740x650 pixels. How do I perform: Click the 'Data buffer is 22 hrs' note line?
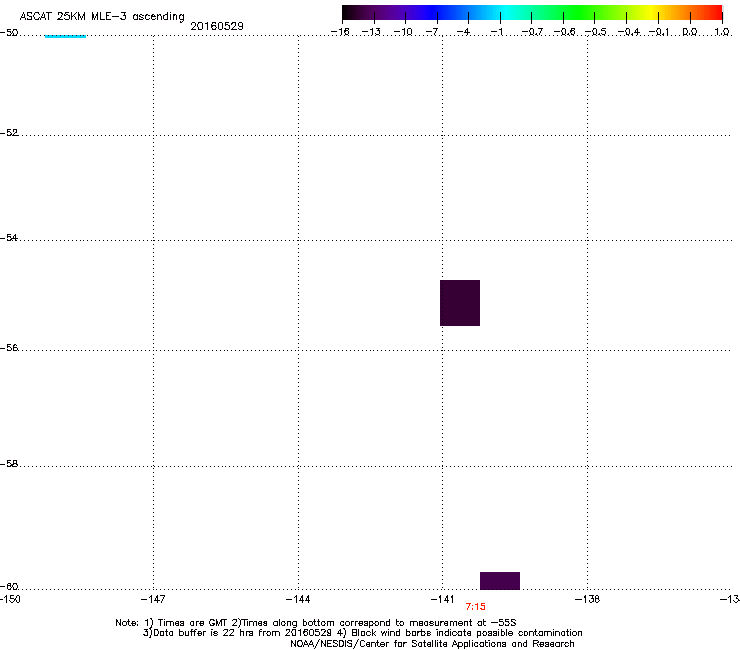[362, 633]
